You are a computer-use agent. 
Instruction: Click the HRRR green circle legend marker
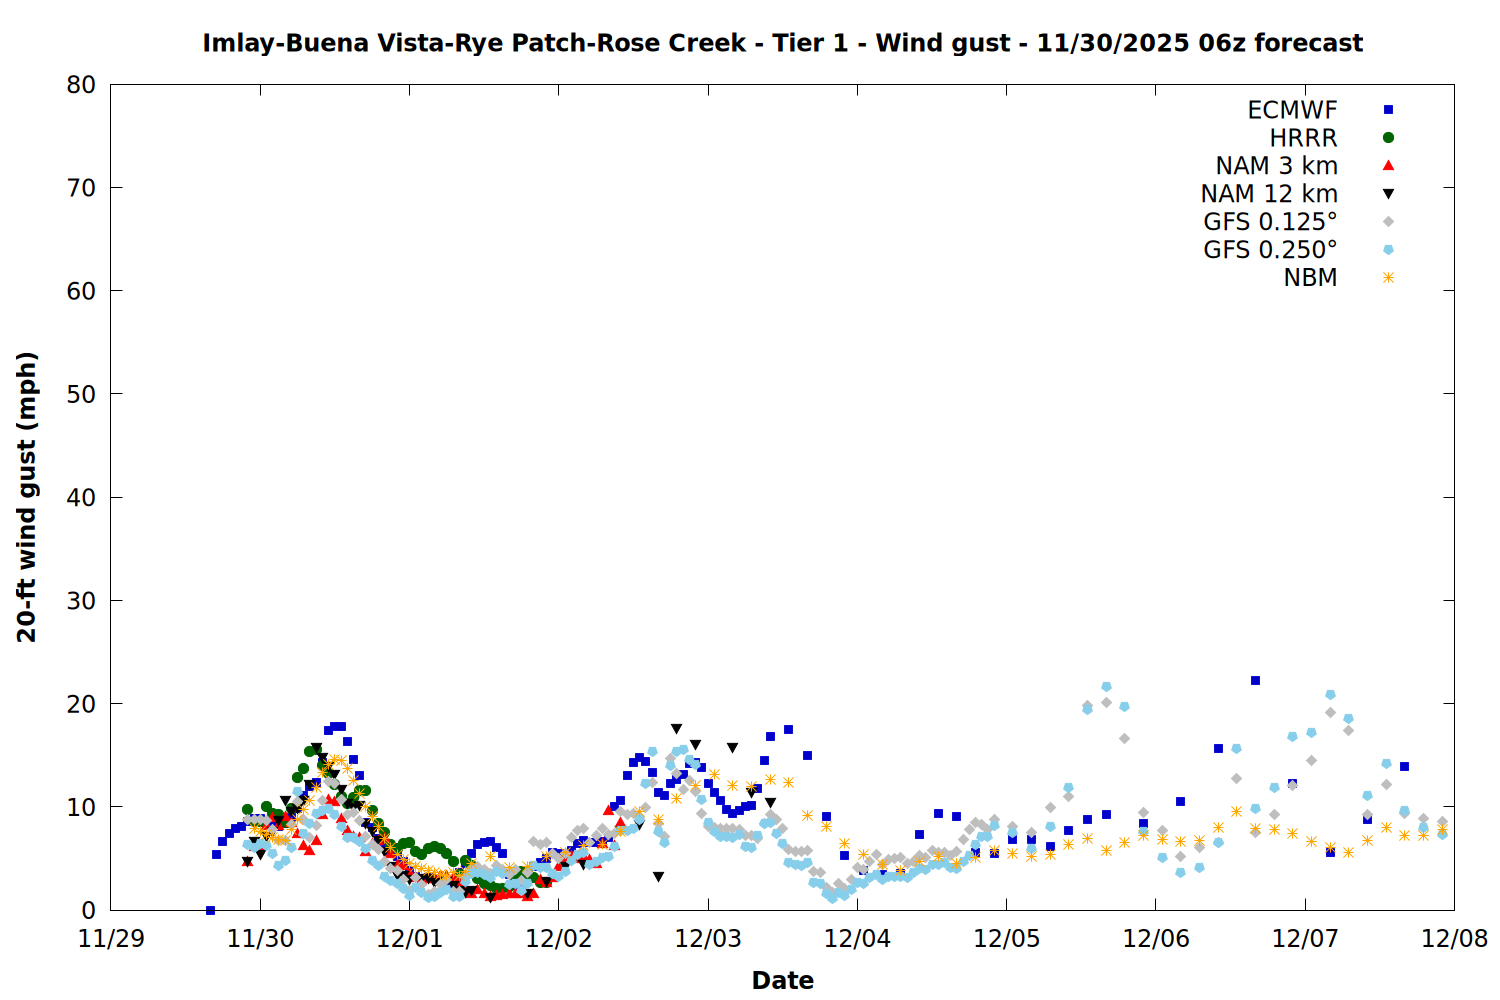pyautogui.click(x=1388, y=138)
